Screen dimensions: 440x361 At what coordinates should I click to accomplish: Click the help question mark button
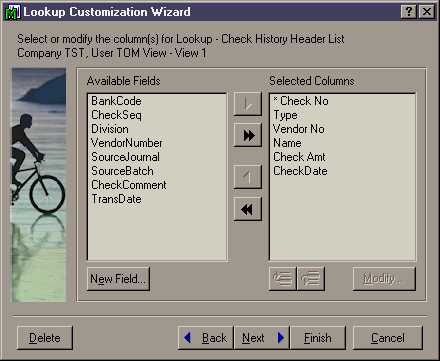pyautogui.click(x=408, y=12)
